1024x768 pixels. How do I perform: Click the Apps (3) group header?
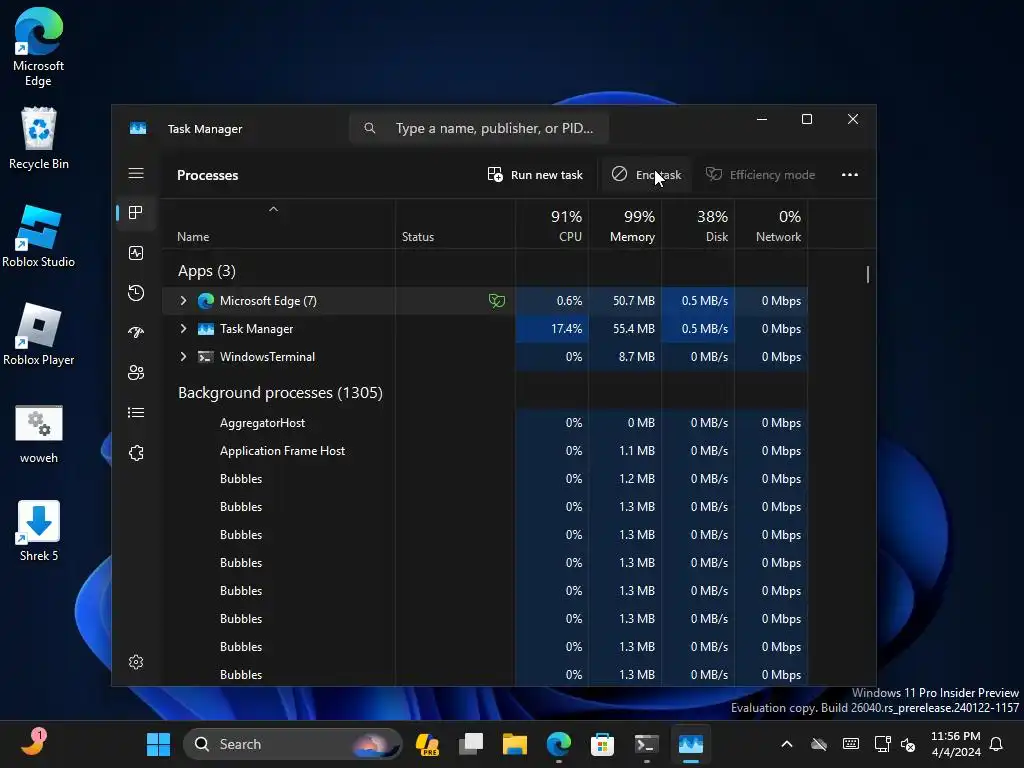[206, 270]
